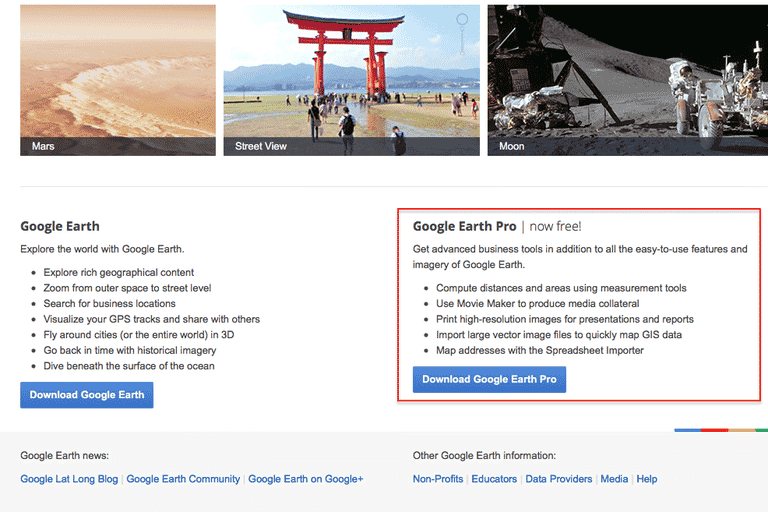
Task: Open the Moon thumbnail
Action: (x=627, y=80)
